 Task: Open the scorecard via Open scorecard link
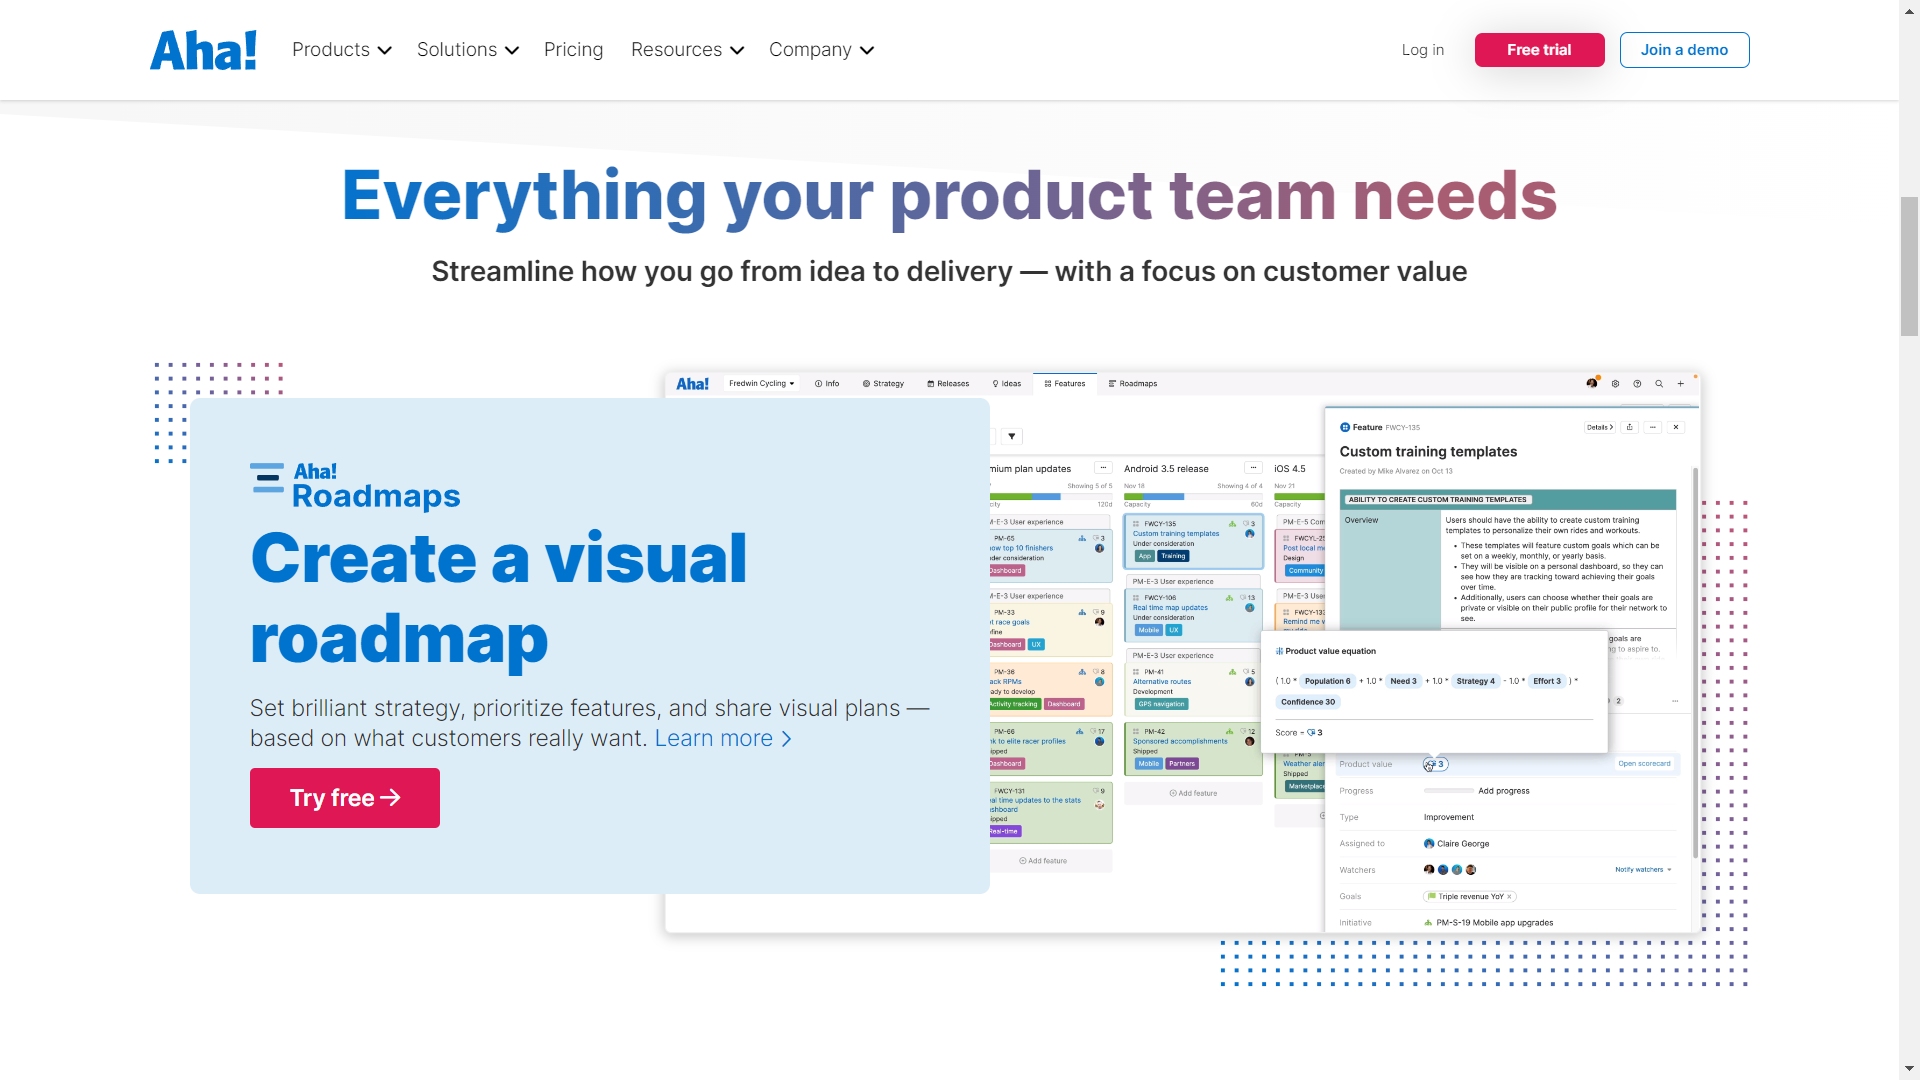tap(1645, 763)
